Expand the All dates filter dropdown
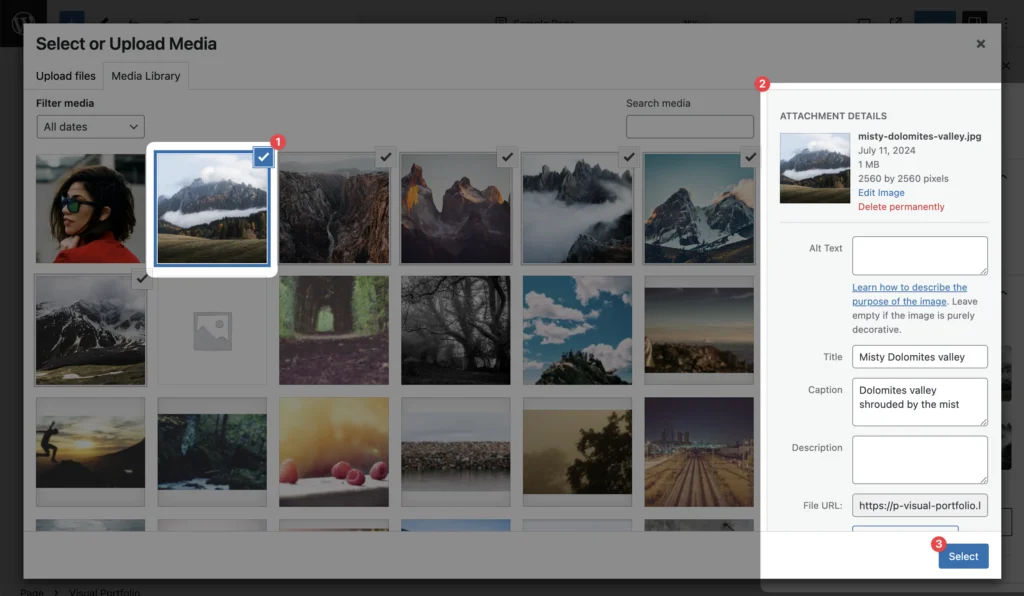Image resolution: width=1024 pixels, height=596 pixels. point(90,127)
